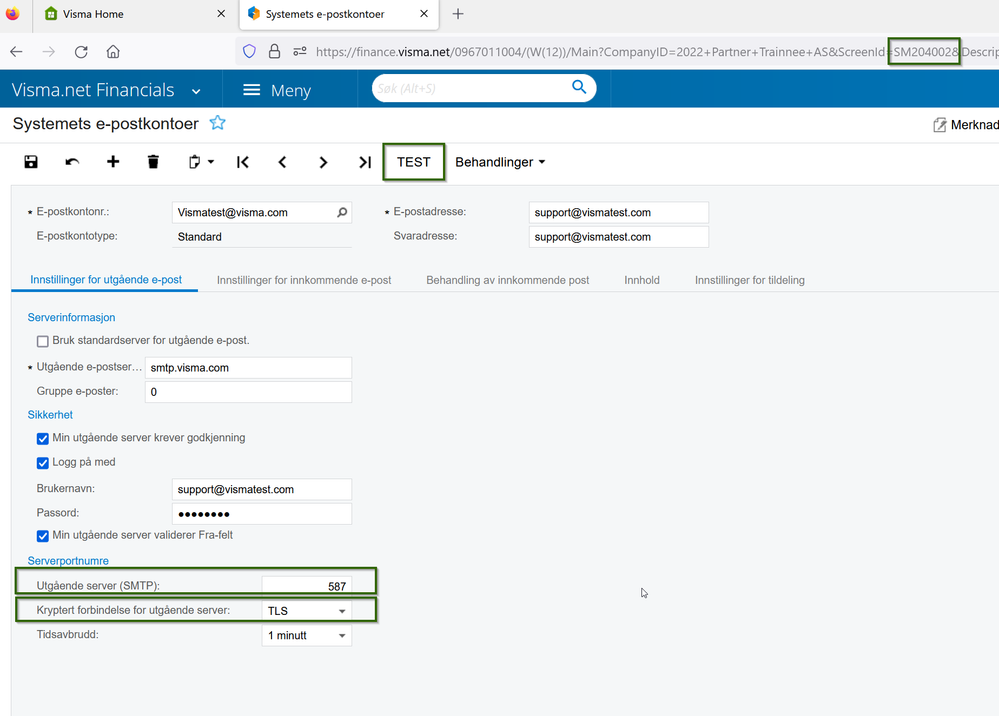Switch to the Innhold tab
The image size is (999, 716).
[642, 280]
